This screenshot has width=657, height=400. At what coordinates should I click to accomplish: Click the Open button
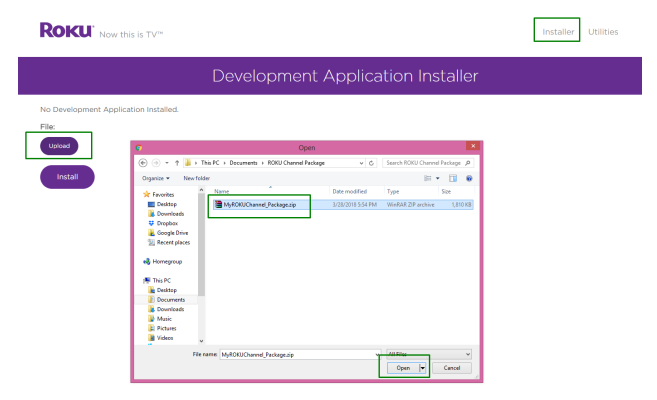403,368
